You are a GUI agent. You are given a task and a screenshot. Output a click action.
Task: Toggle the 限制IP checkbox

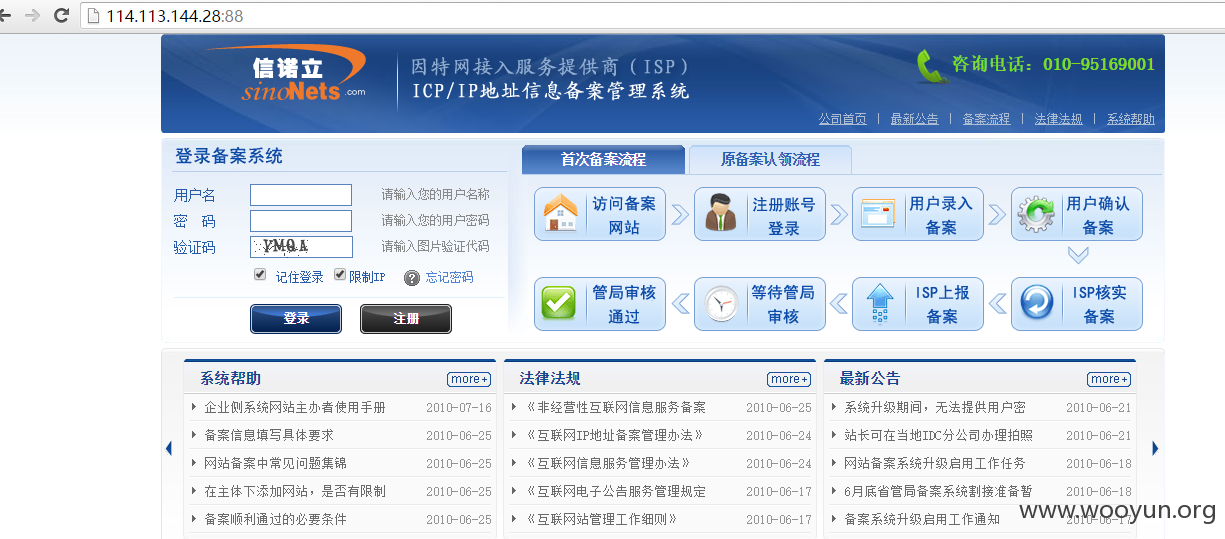(340, 274)
